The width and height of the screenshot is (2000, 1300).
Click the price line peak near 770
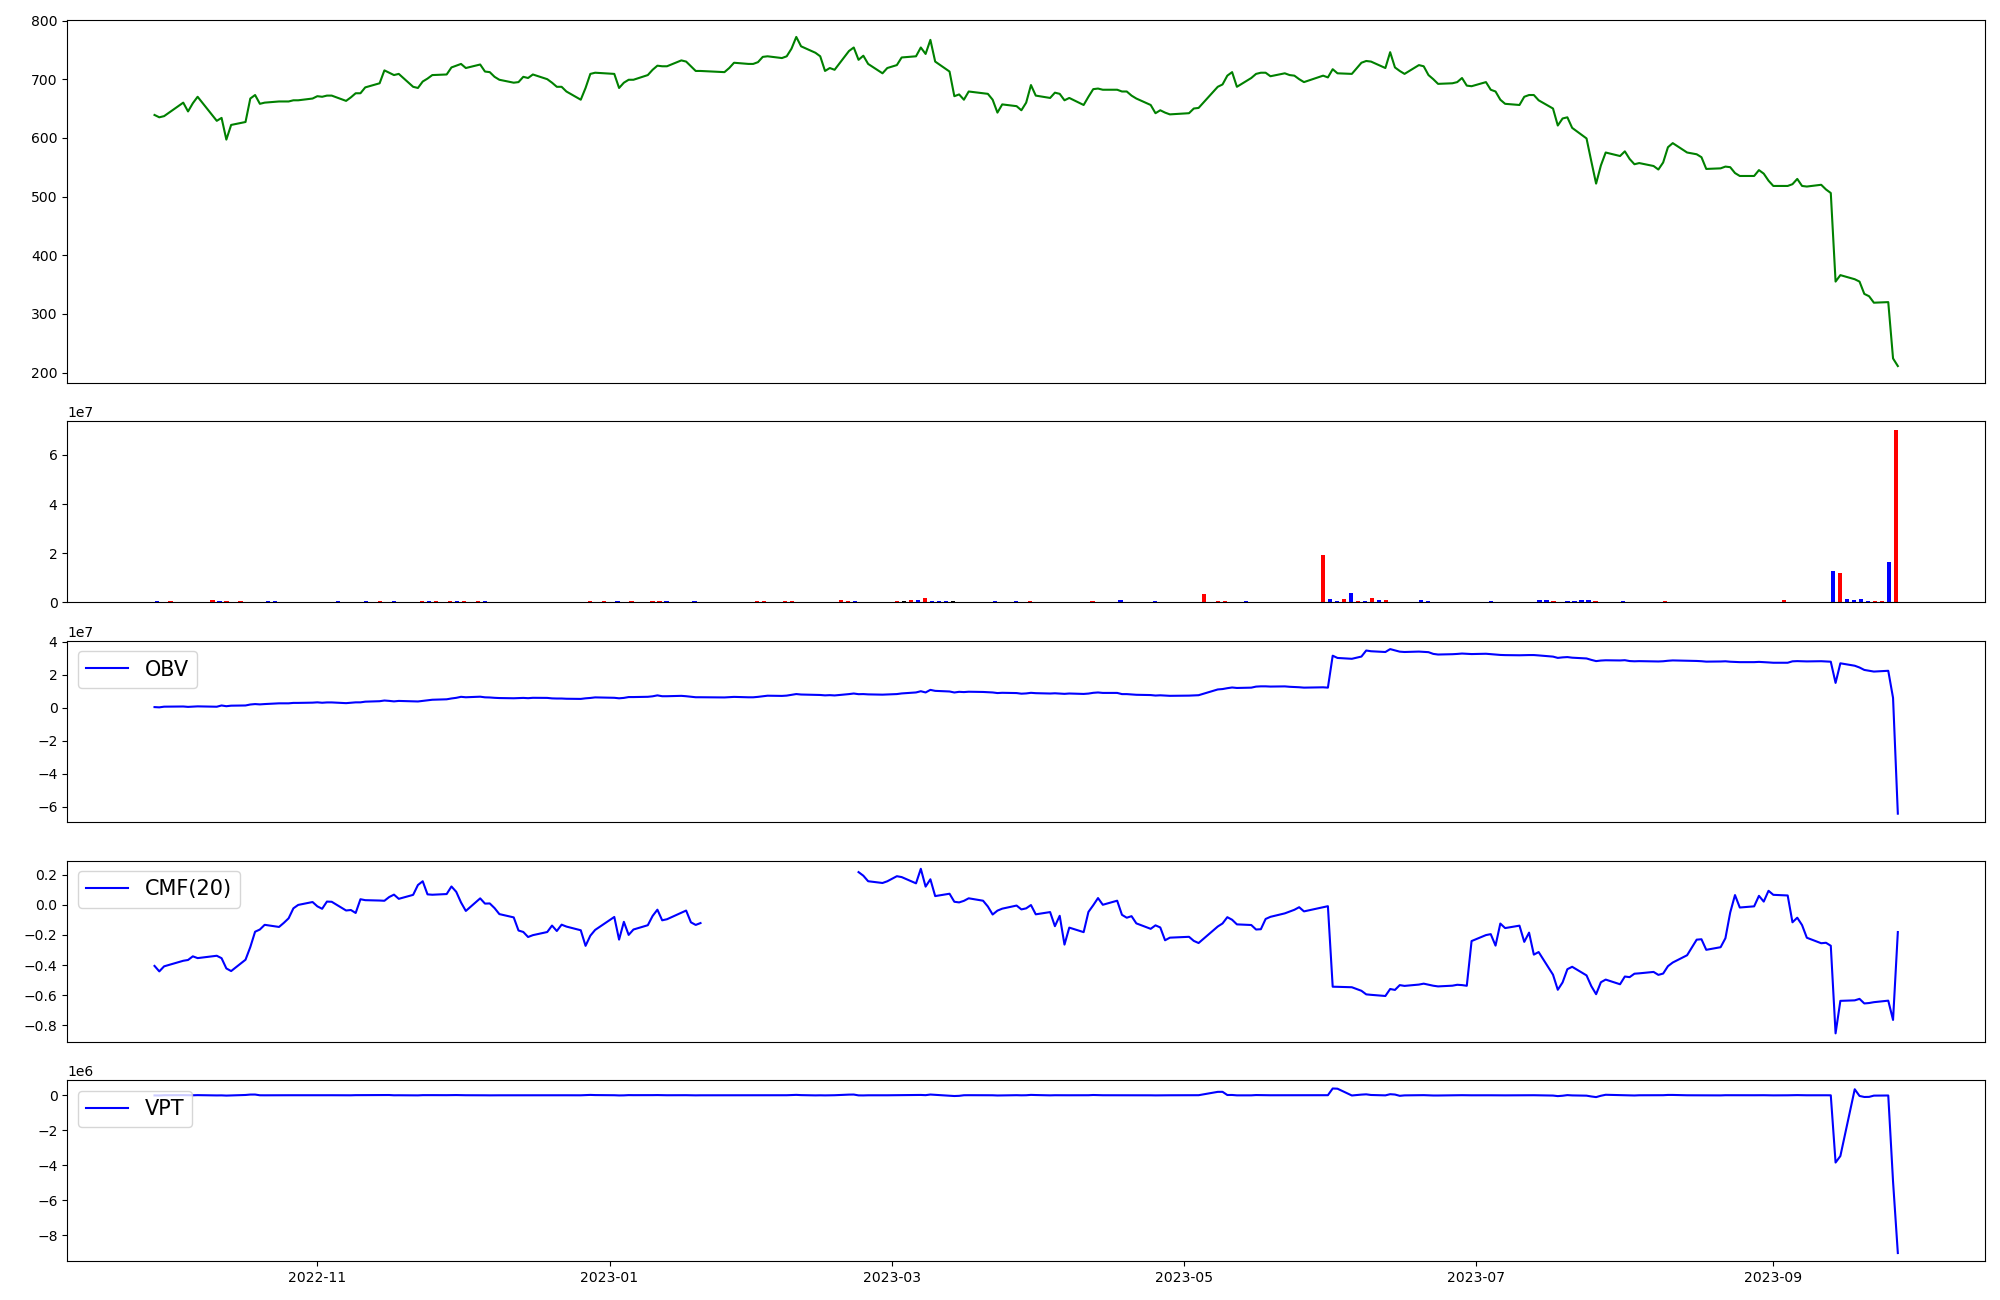point(796,38)
